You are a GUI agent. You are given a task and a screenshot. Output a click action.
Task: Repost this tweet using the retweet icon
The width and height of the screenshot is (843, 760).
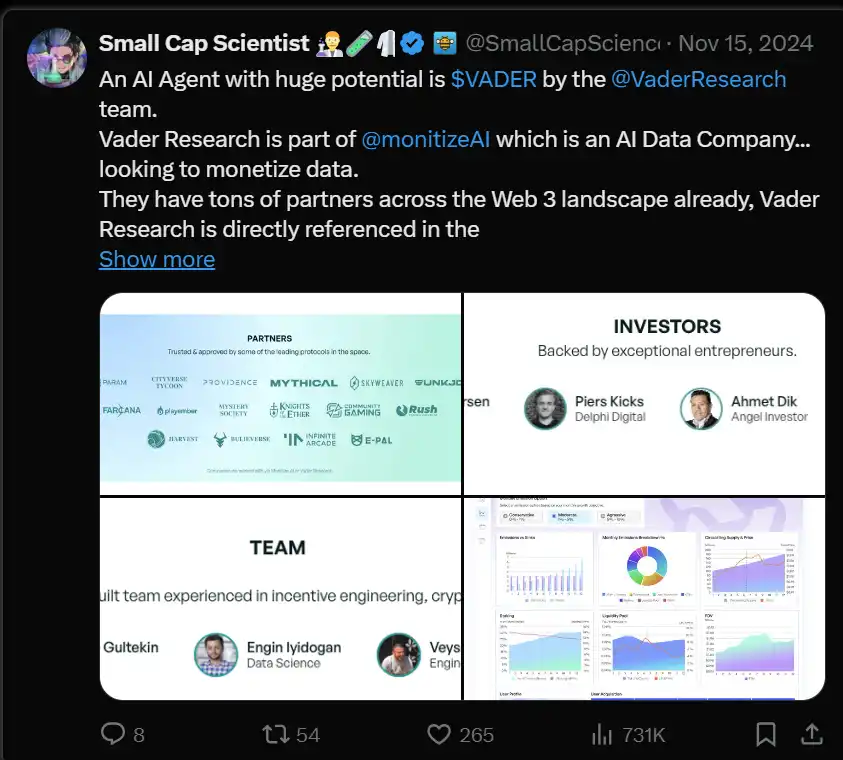[275, 734]
